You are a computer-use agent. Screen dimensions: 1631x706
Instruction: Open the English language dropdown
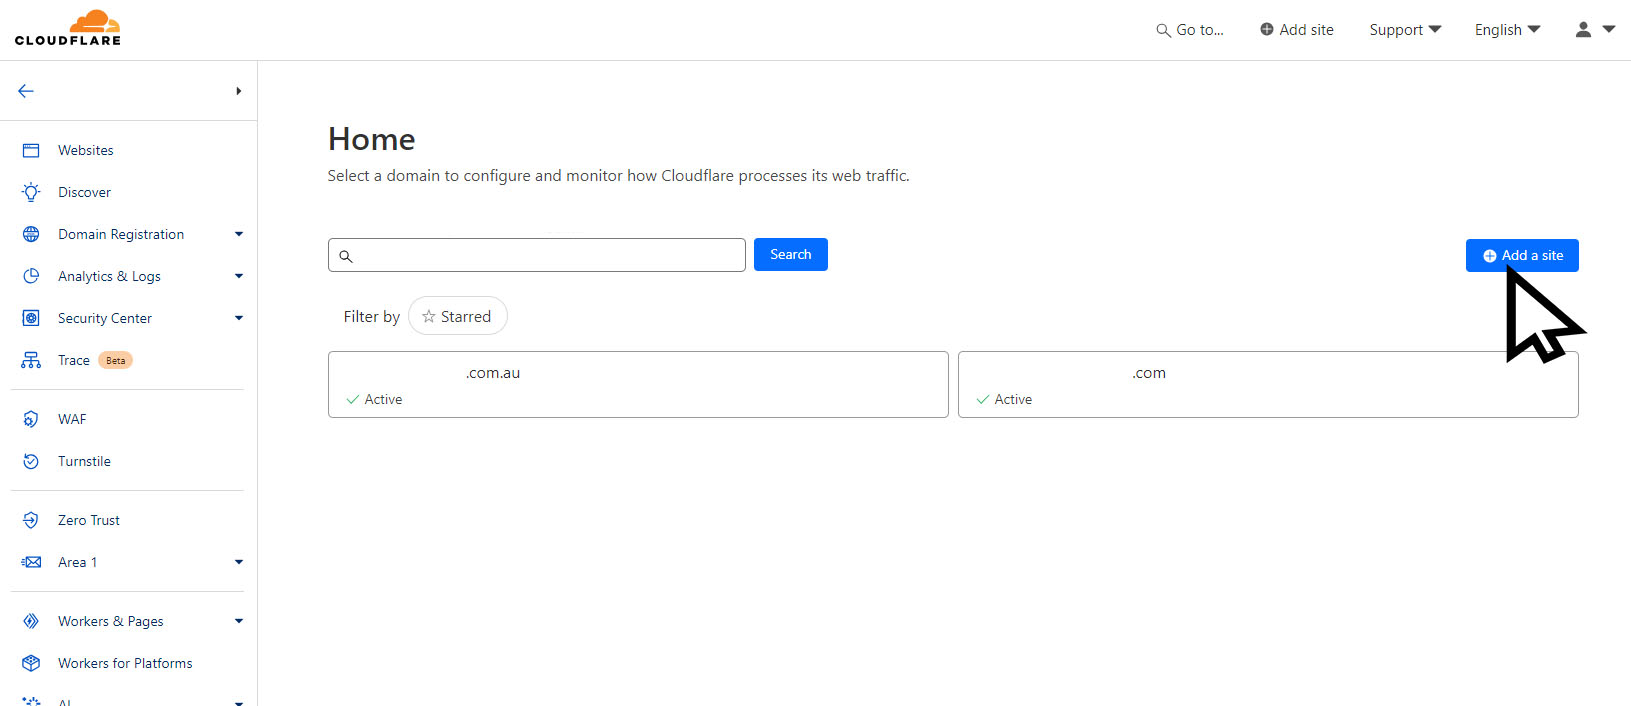[x=1507, y=30]
